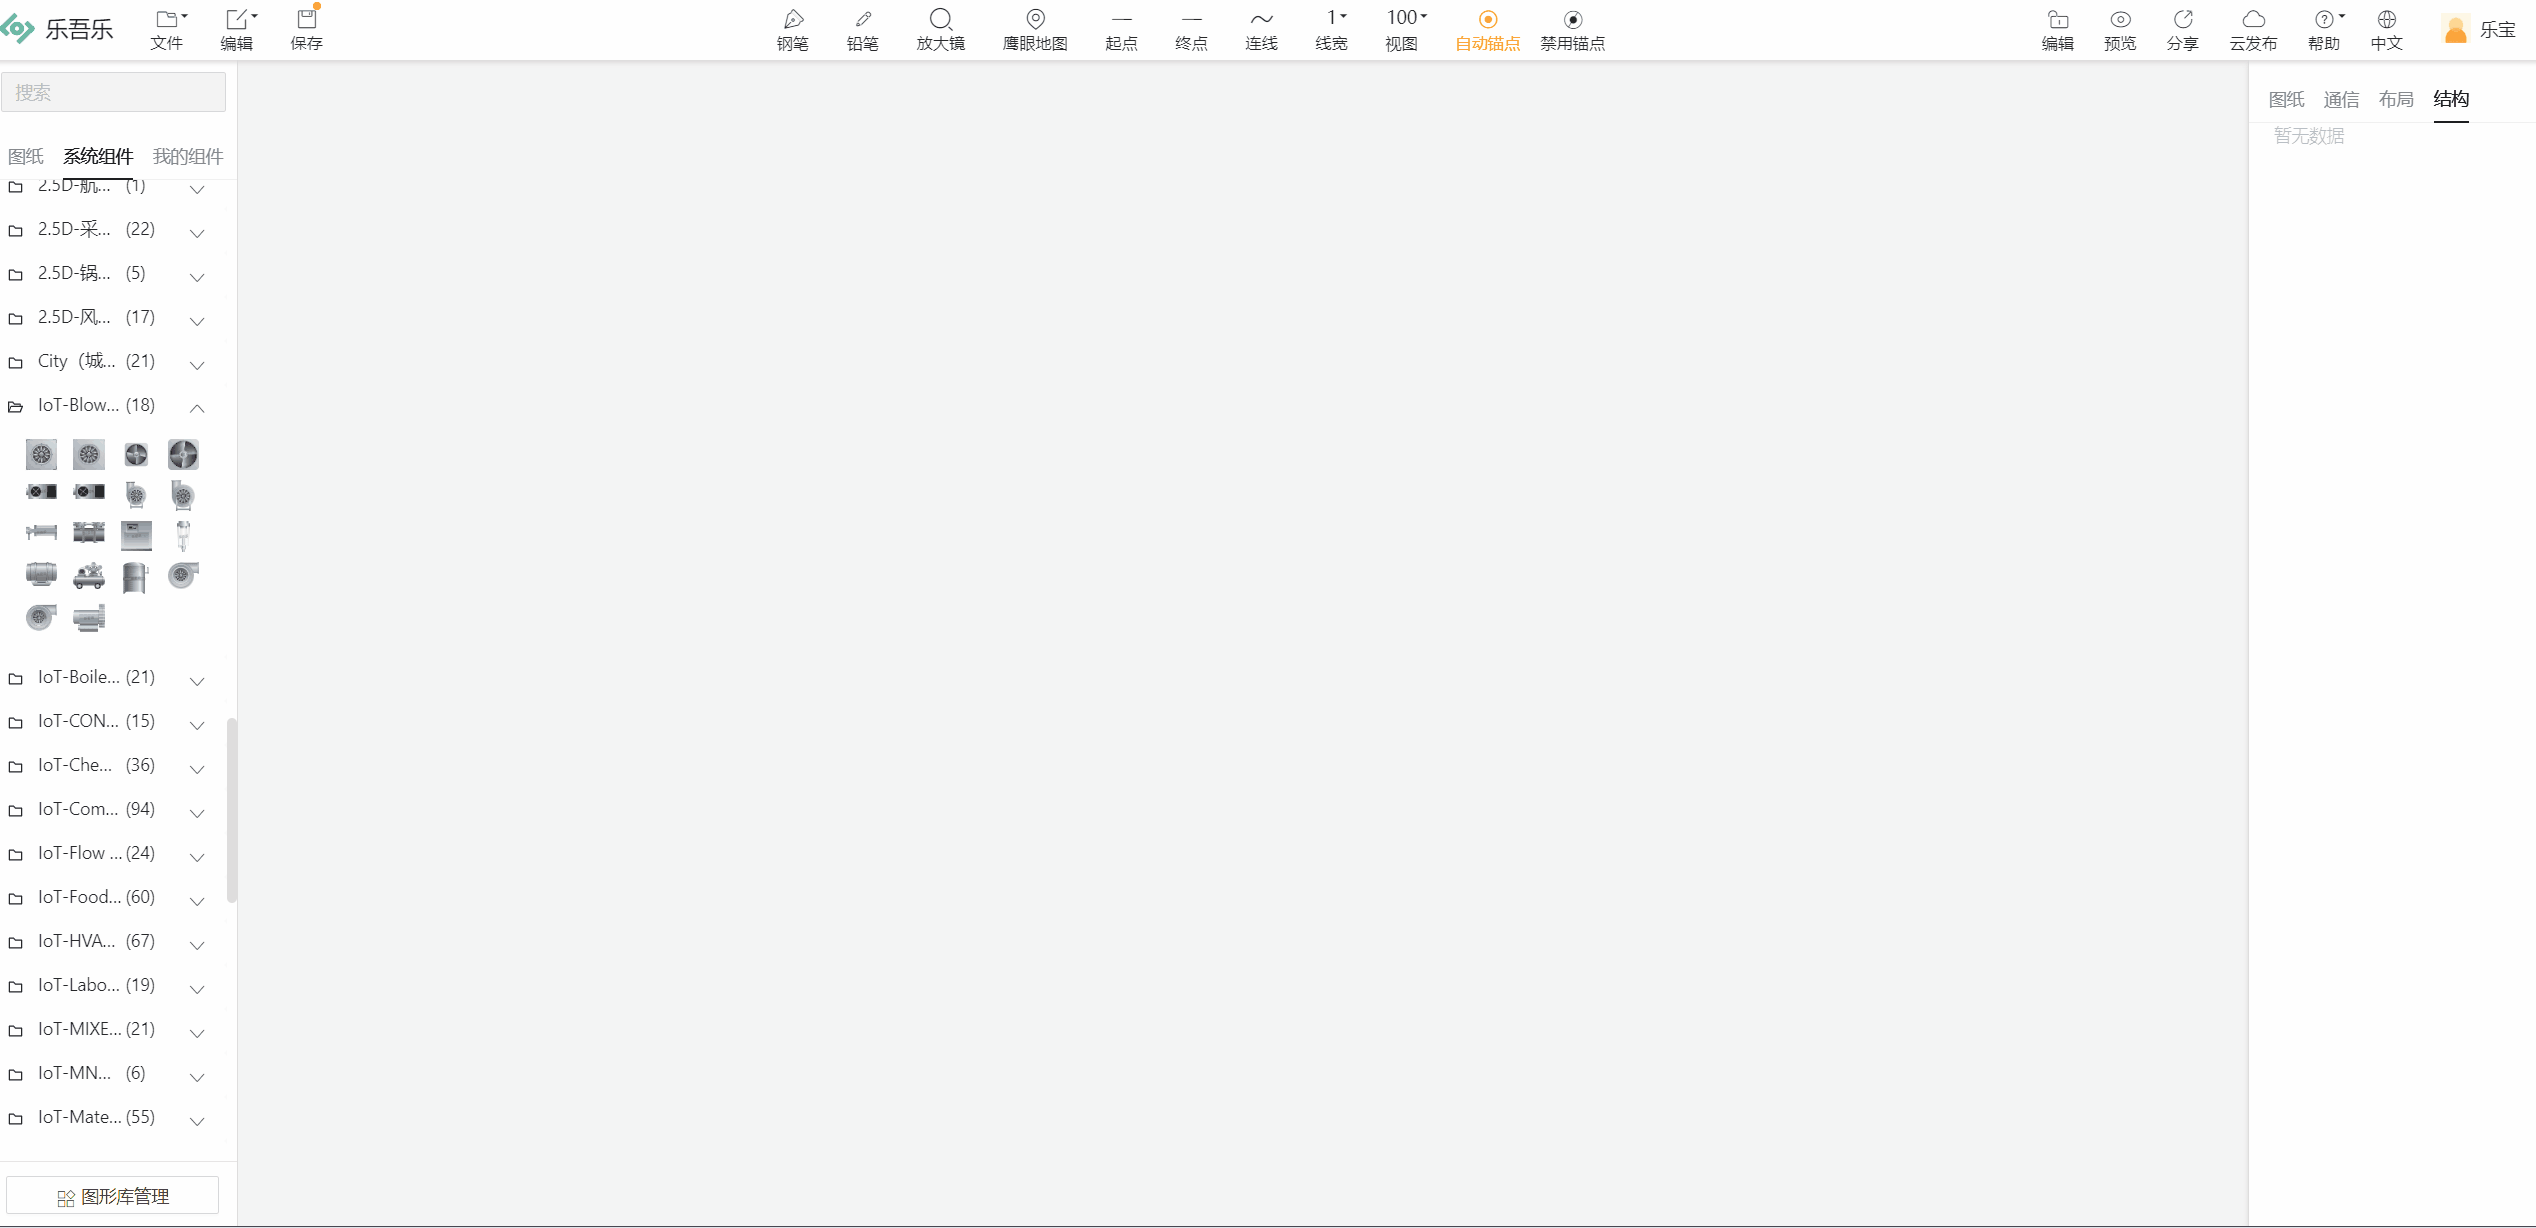
Task: Click the 分享 share icon
Action: 2182,29
